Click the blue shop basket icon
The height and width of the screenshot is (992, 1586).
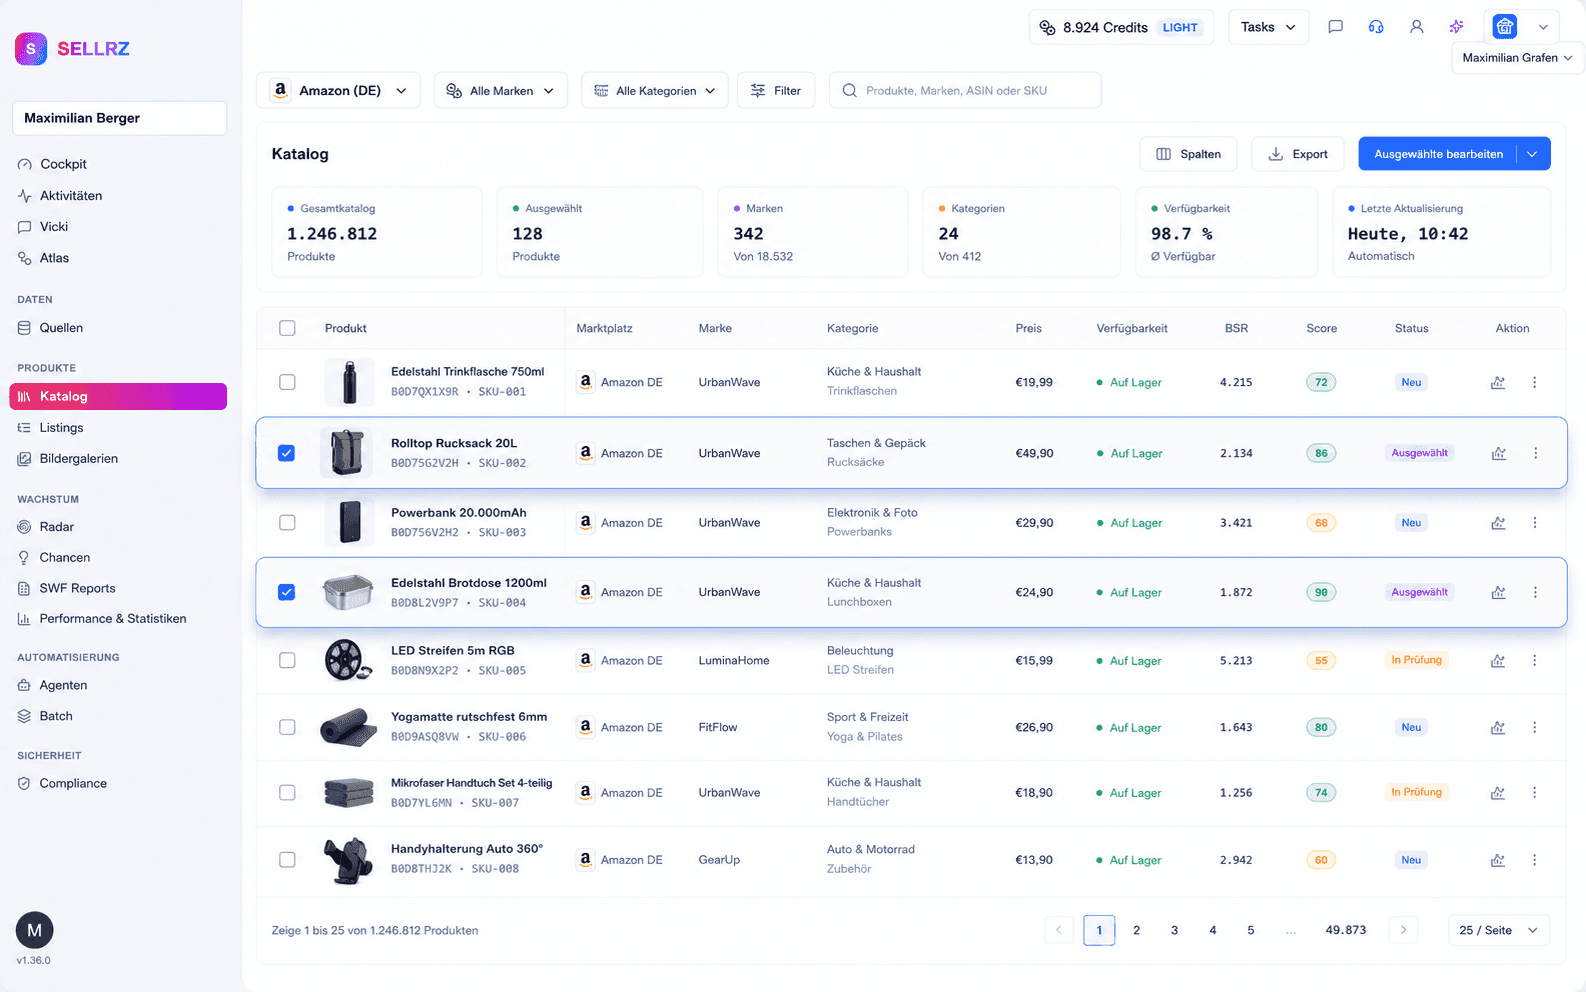coord(1505,27)
